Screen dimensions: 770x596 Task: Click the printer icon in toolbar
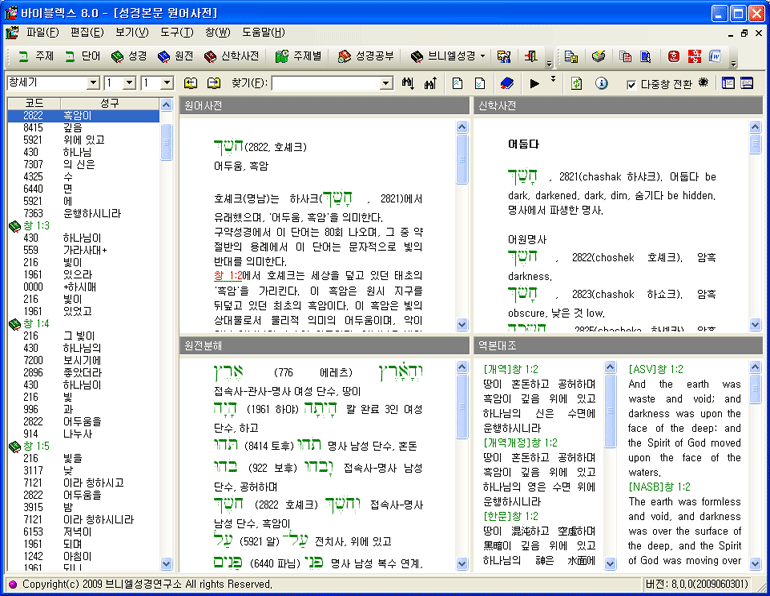(598, 56)
